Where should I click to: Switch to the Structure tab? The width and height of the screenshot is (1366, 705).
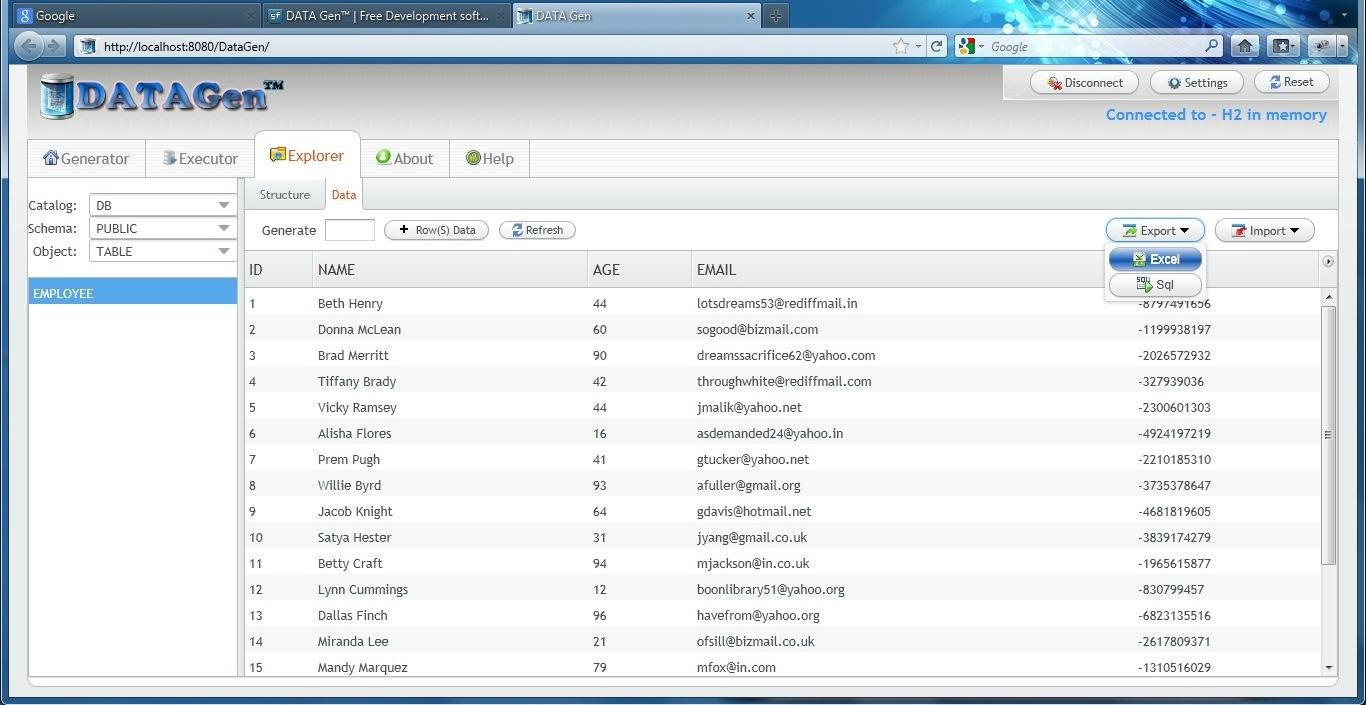284,194
